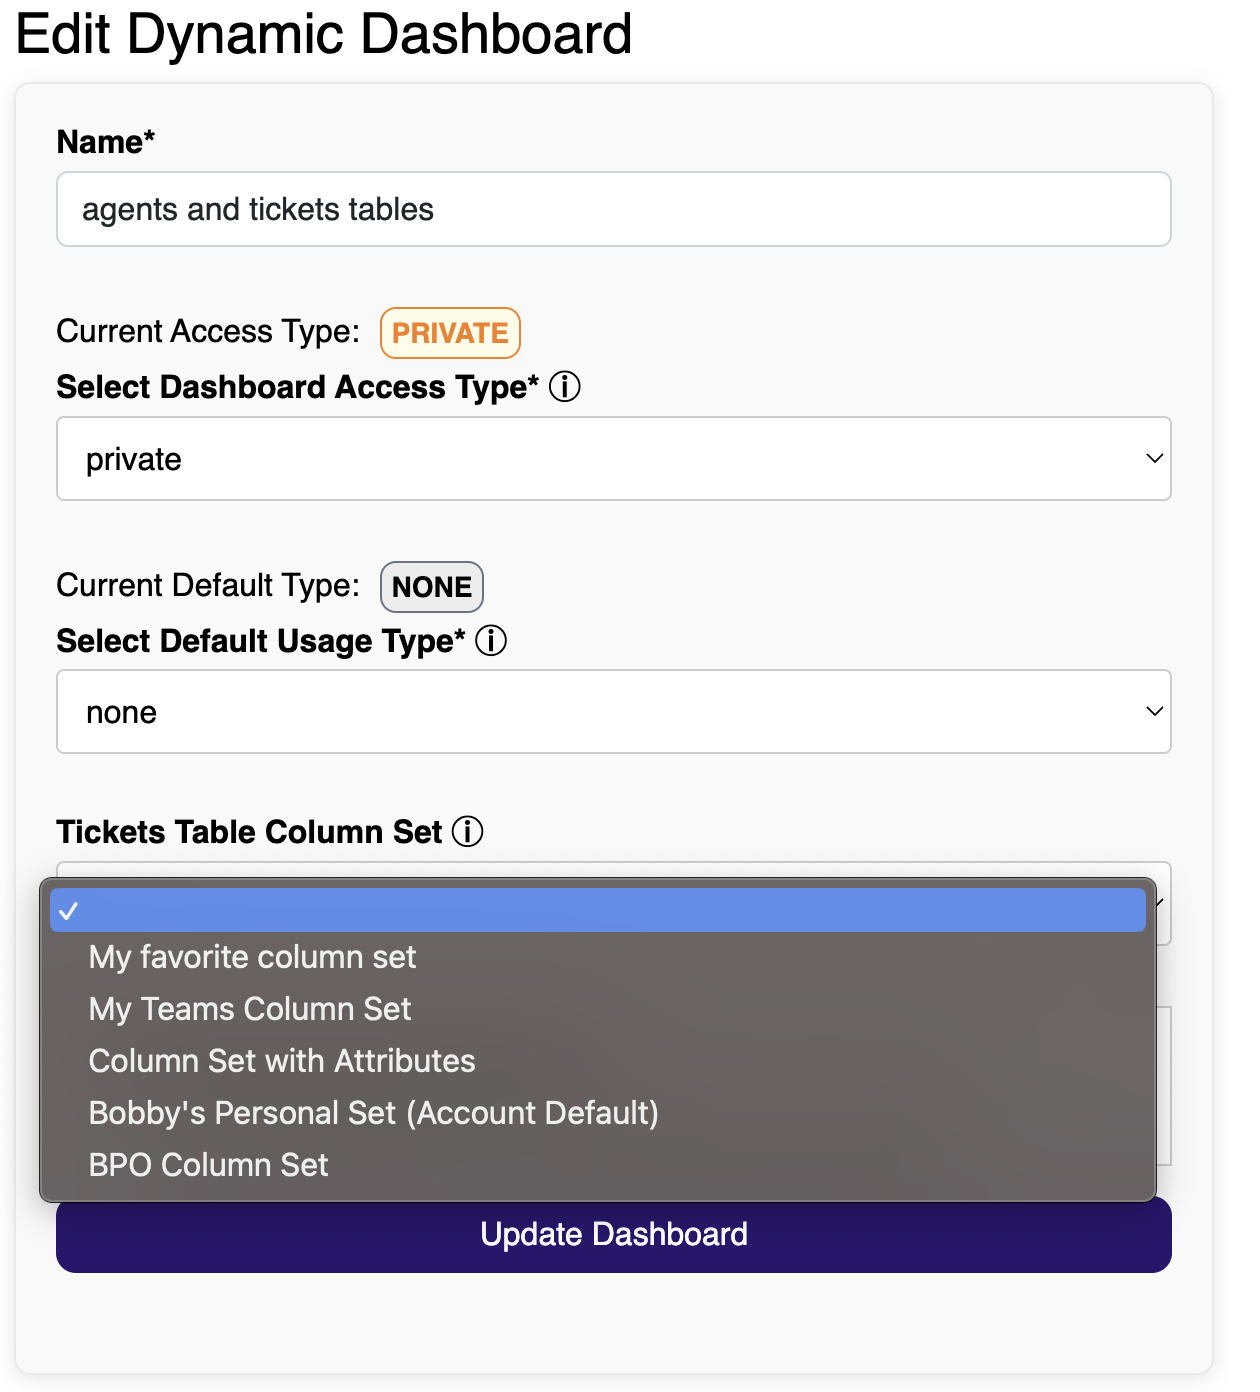Open the private access type dropdown
1260x1392 pixels.
pos(614,459)
